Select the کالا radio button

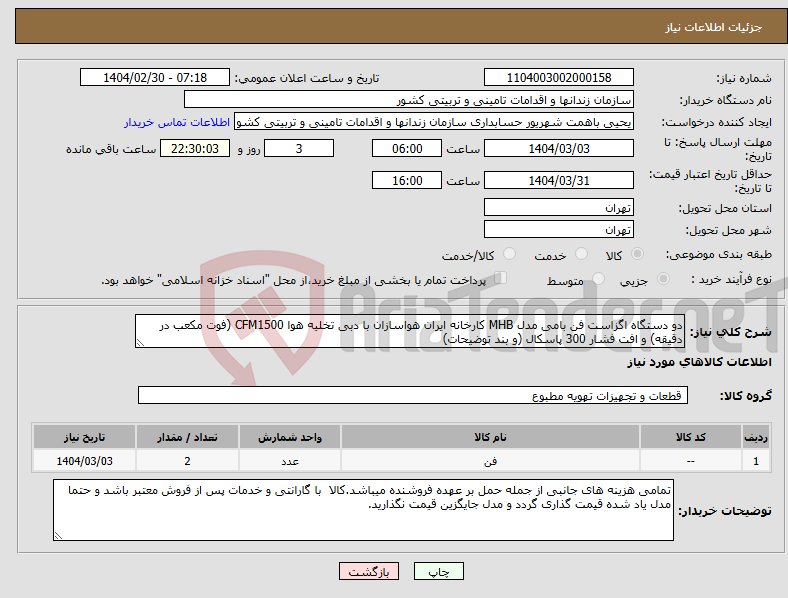(x=637, y=254)
